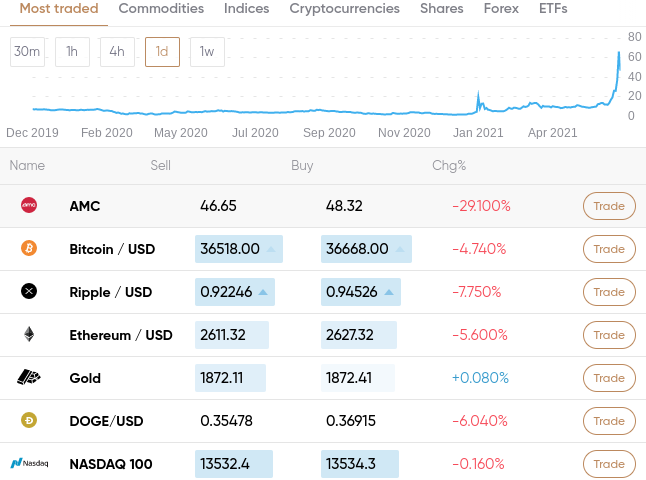646x480 pixels.
Task: Click Trade button for AMC
Action: click(x=609, y=206)
